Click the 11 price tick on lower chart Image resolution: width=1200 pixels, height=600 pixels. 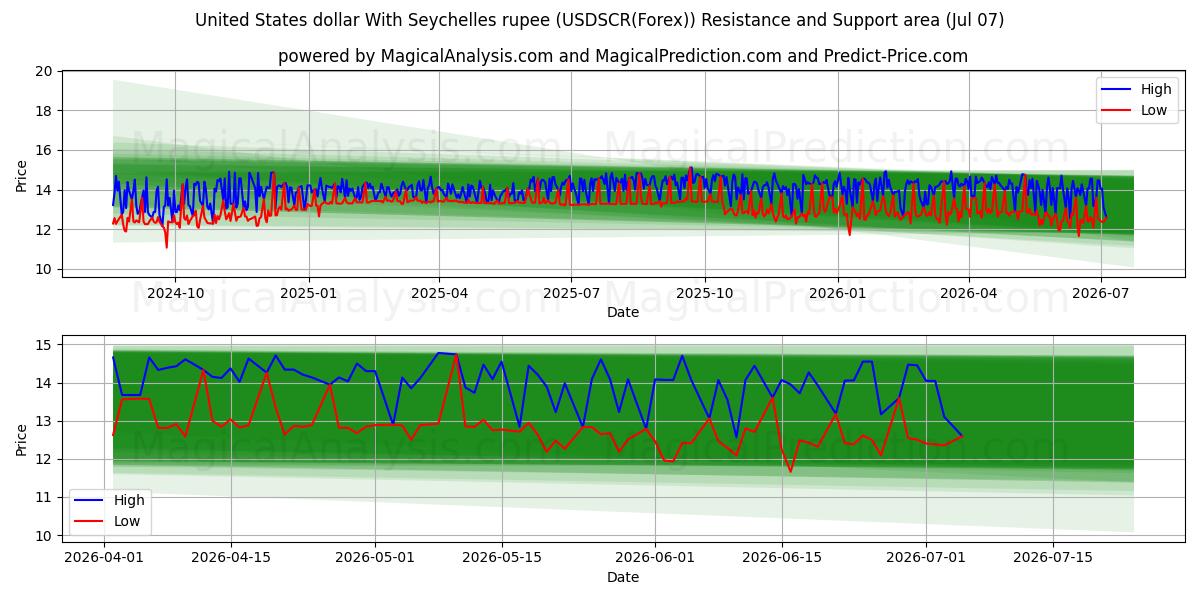coord(44,497)
